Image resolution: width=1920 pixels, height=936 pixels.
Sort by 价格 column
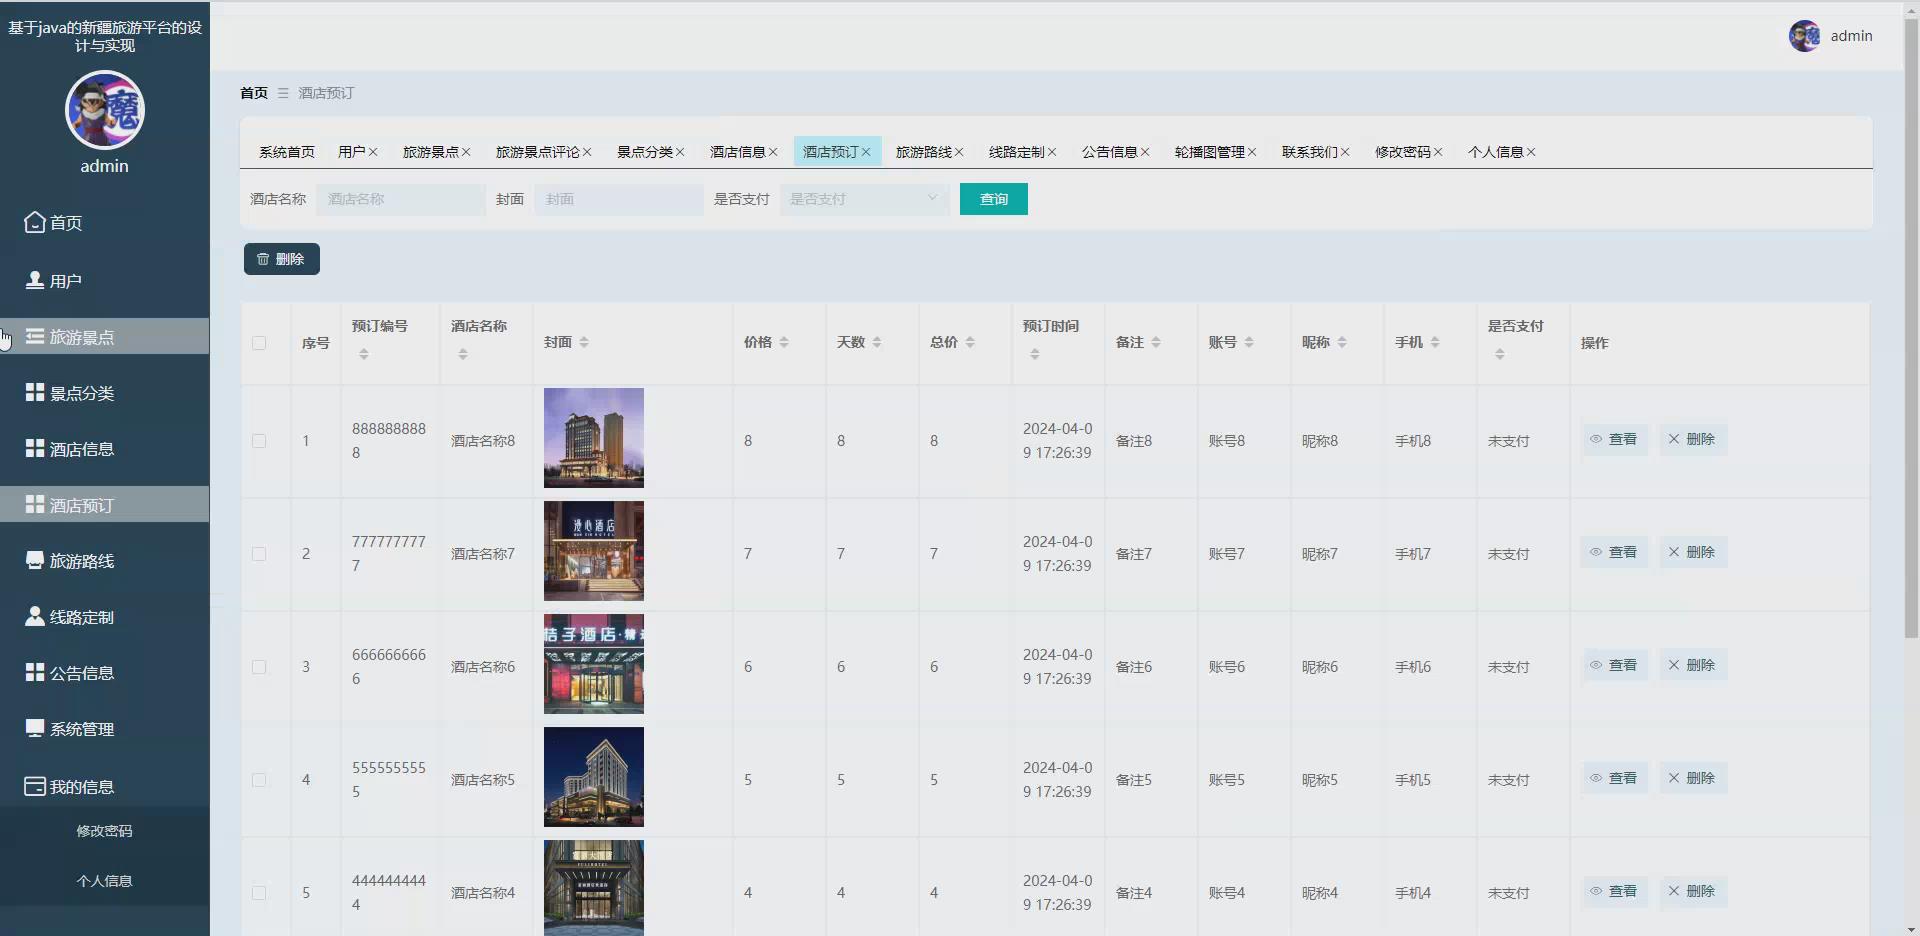pos(784,342)
